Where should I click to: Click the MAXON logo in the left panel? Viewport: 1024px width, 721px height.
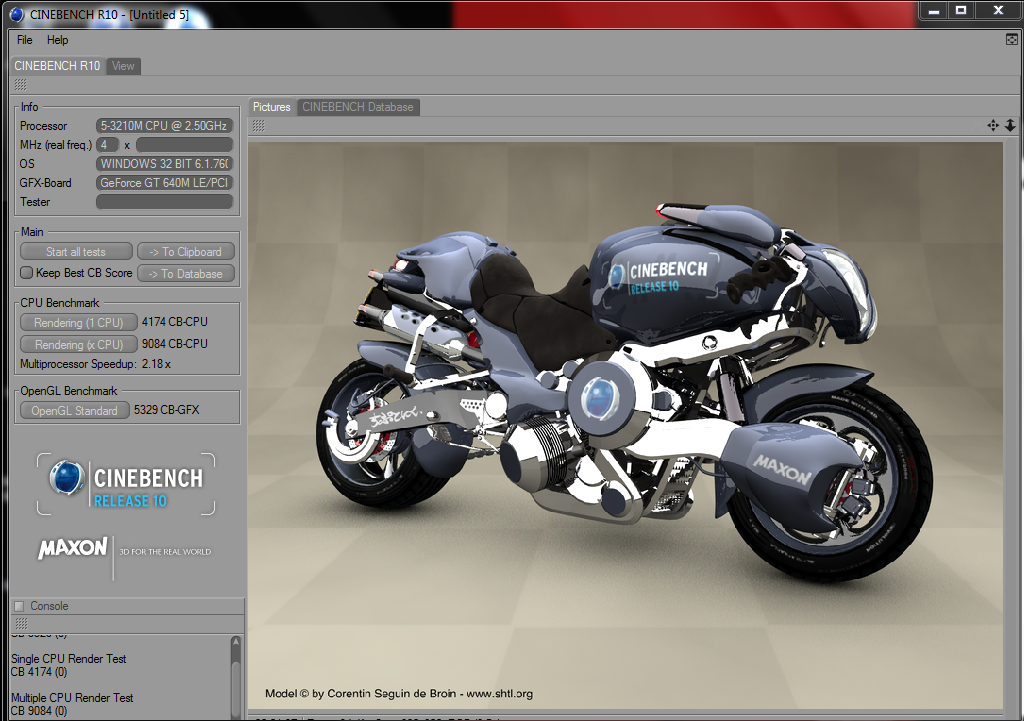(72, 548)
